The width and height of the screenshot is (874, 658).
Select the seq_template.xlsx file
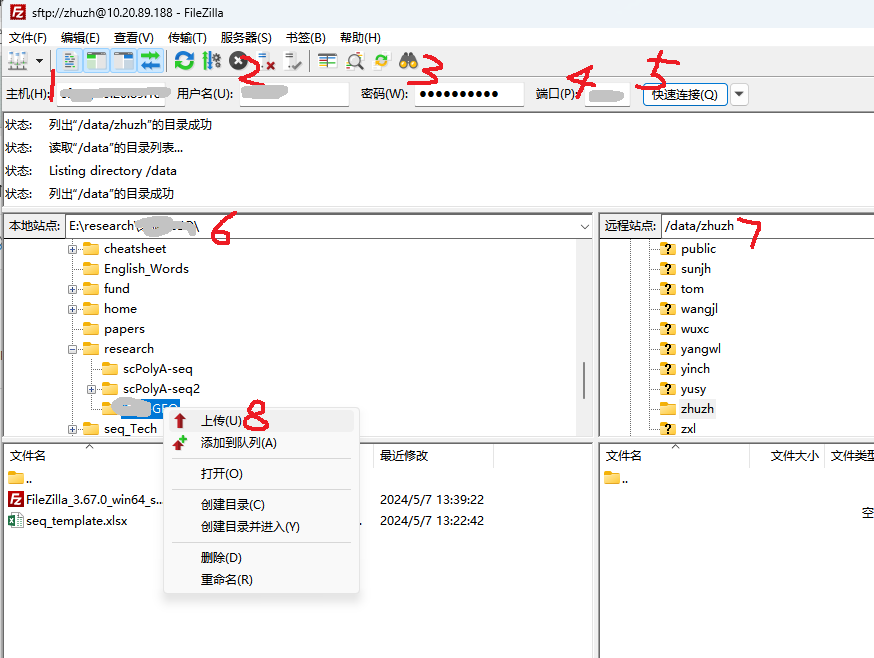[x=68, y=521]
